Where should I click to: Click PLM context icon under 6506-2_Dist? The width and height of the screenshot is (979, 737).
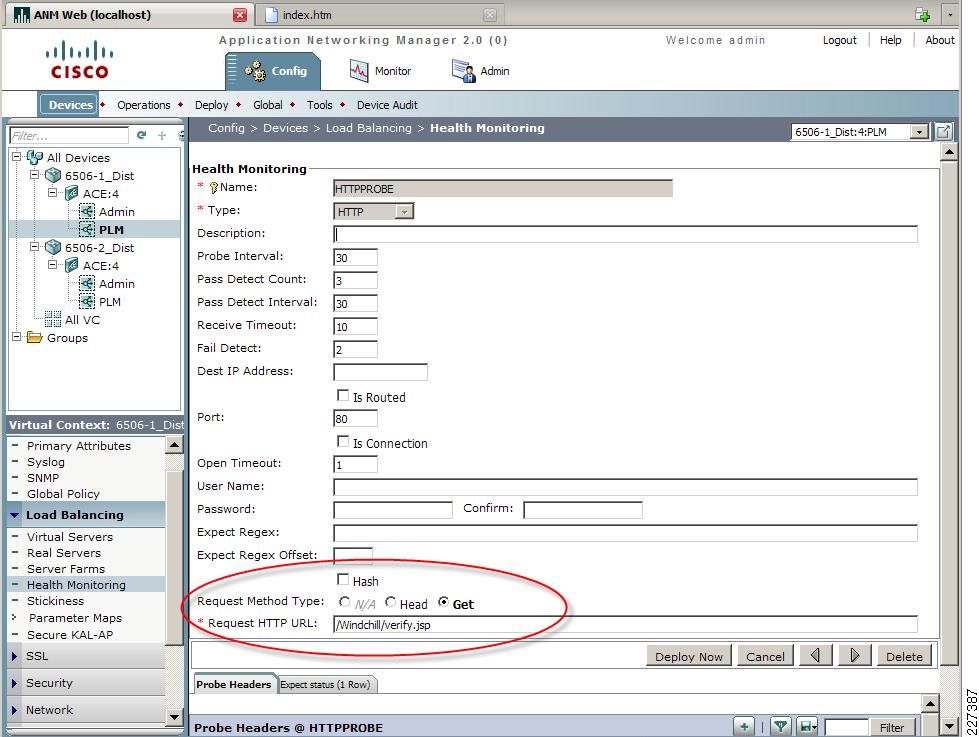coord(87,302)
